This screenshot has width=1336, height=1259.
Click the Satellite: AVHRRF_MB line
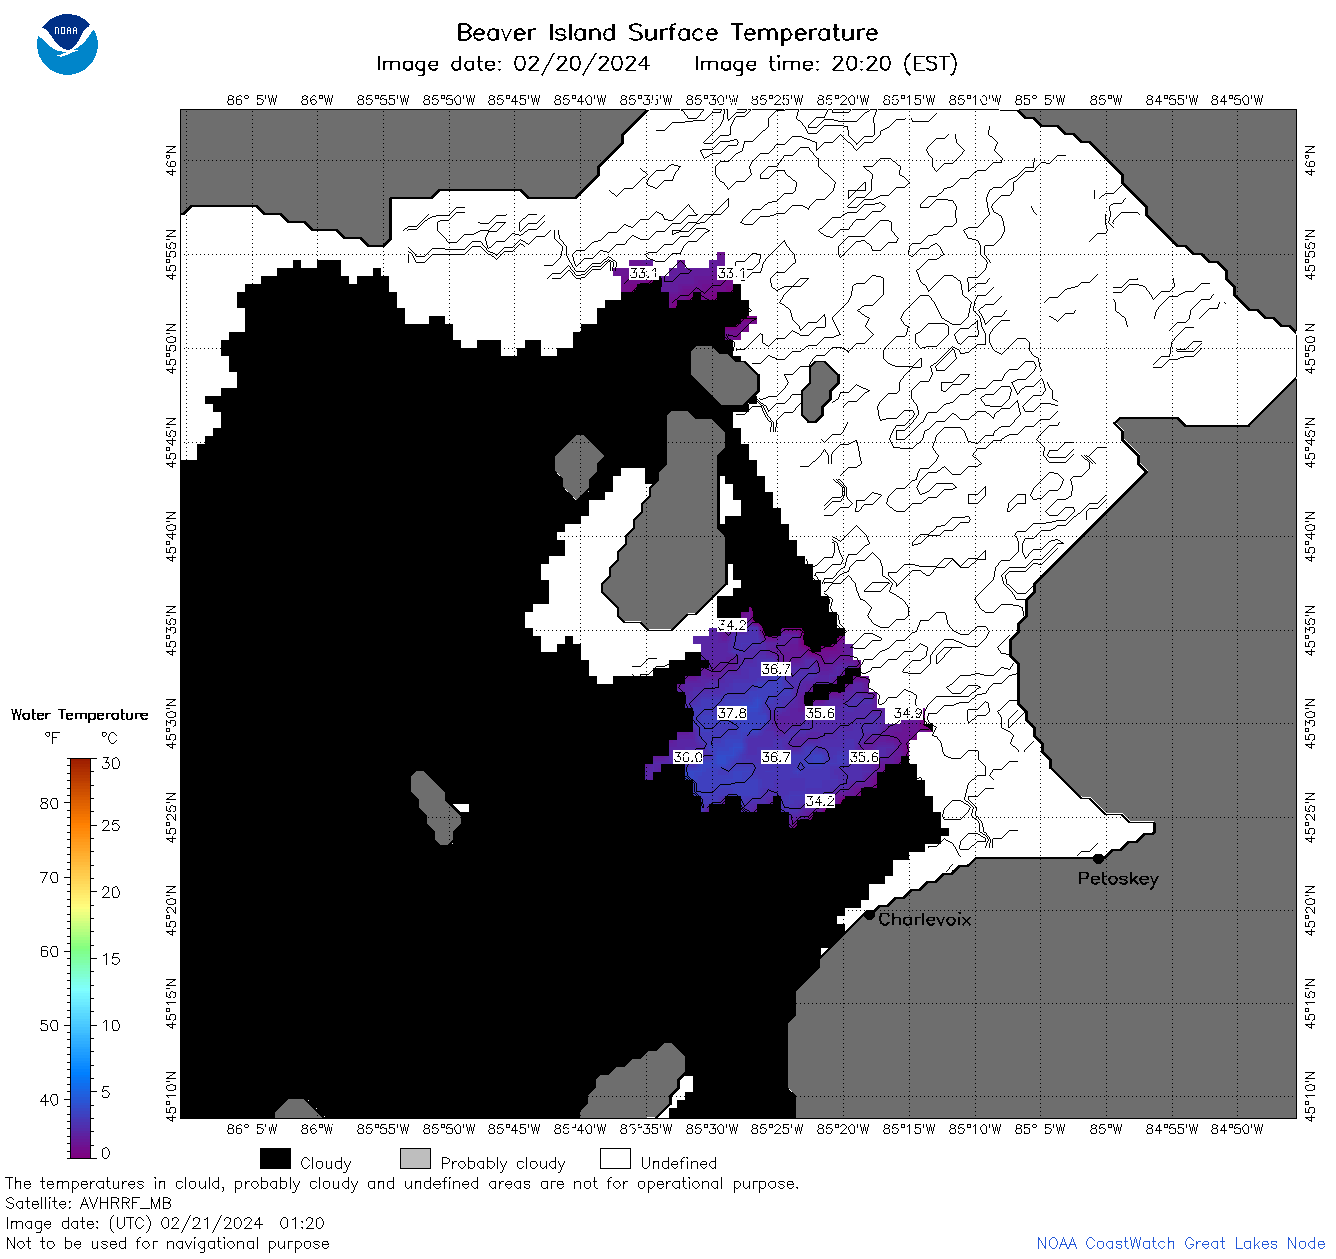[x=88, y=1203]
